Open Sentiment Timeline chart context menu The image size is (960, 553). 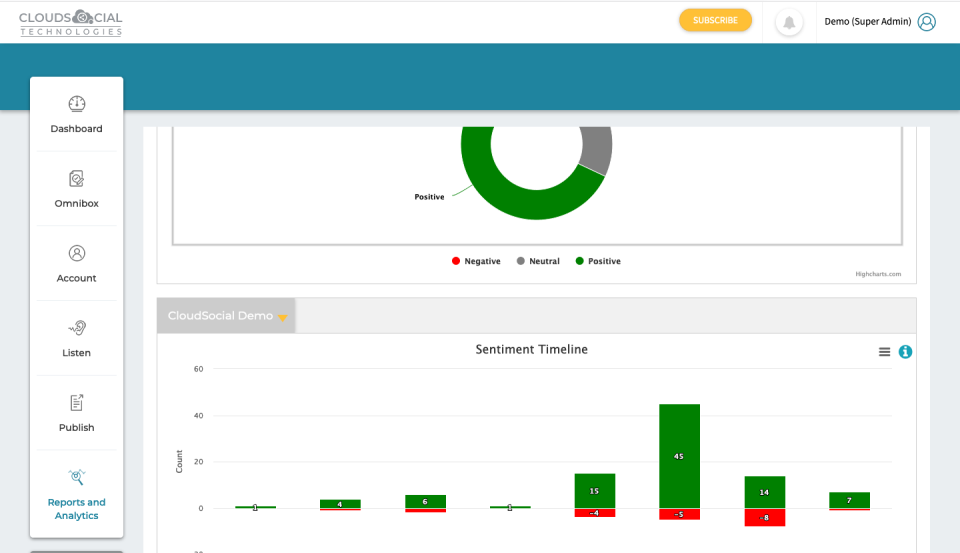[x=884, y=352]
